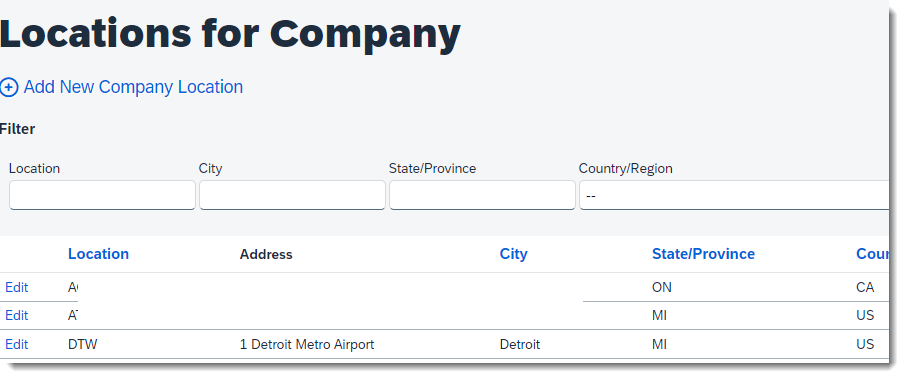Focus the State/Province filter field
Viewport: 904px width, 378px height.
[482, 195]
